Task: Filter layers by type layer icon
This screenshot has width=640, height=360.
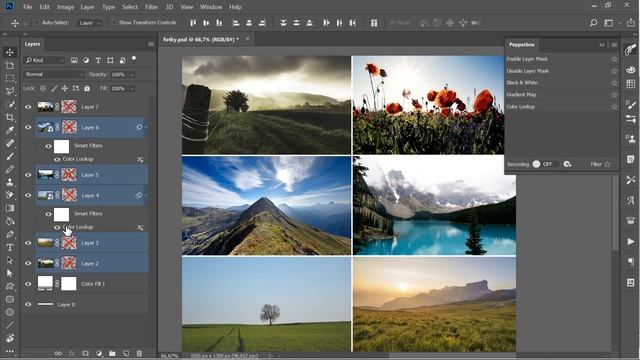Action: pyautogui.click(x=98, y=60)
